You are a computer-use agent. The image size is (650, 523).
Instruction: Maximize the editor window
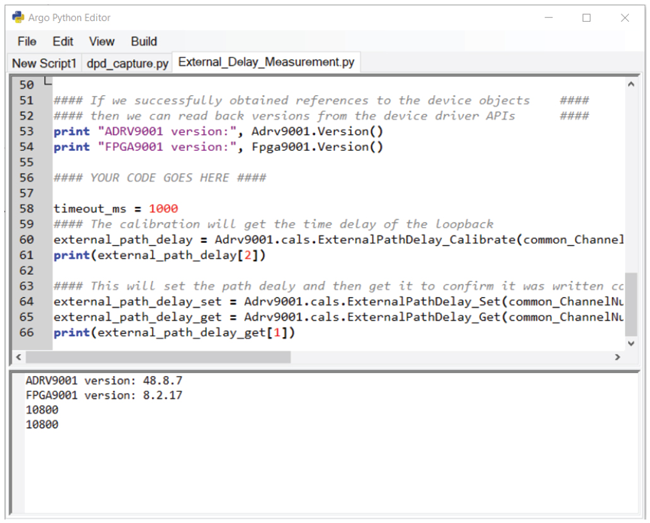(586, 17)
